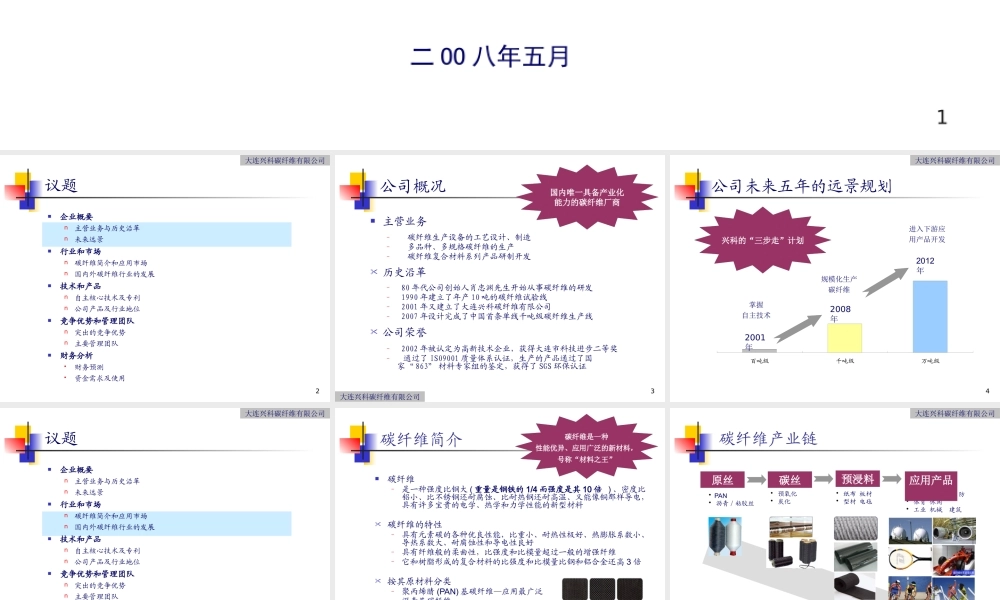Viewport: 1000px width, 600px height.
Task: Click the 历史沿革 heading on 公司概况 slide
Action: pos(405,272)
